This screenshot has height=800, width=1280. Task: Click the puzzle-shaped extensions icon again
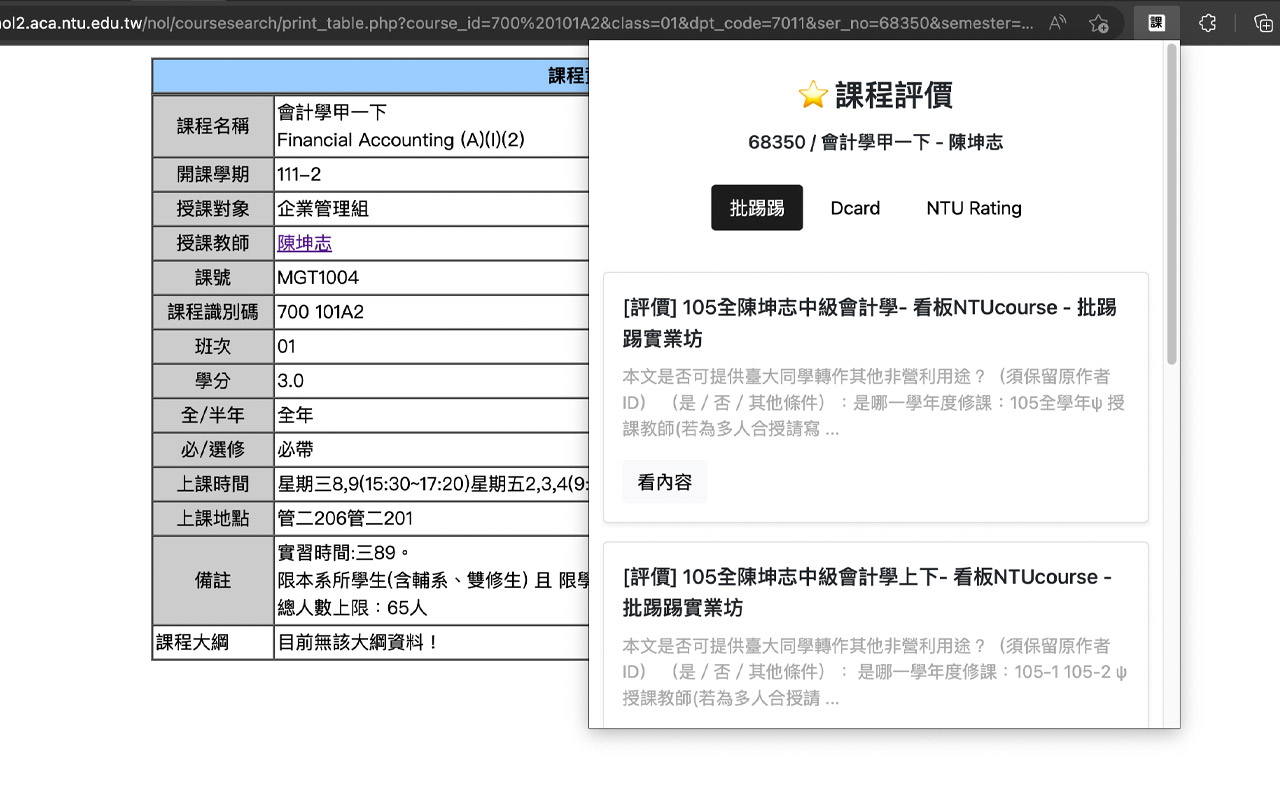pyautogui.click(x=1207, y=22)
